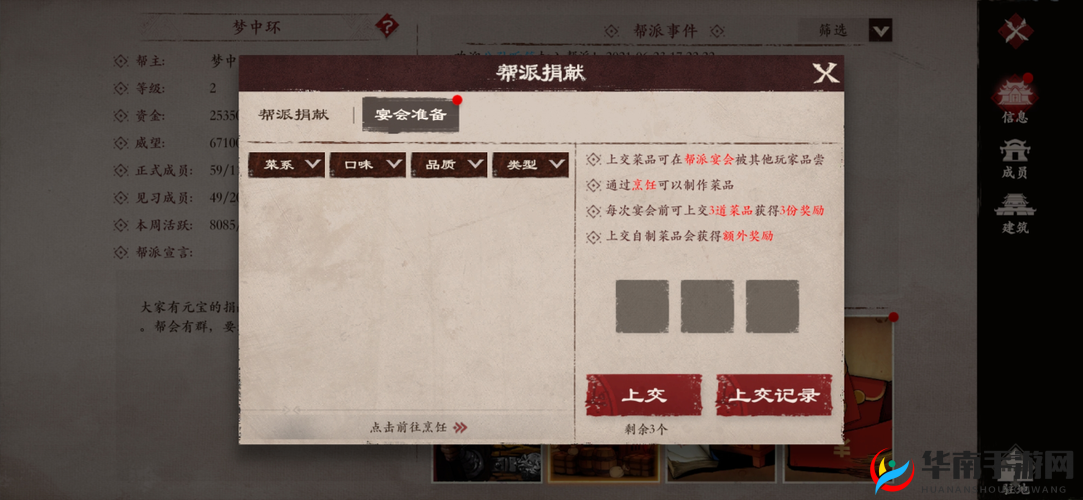Image resolution: width=1083 pixels, height=500 pixels.
Task: Select the third empty dish slot
Action: 772,307
